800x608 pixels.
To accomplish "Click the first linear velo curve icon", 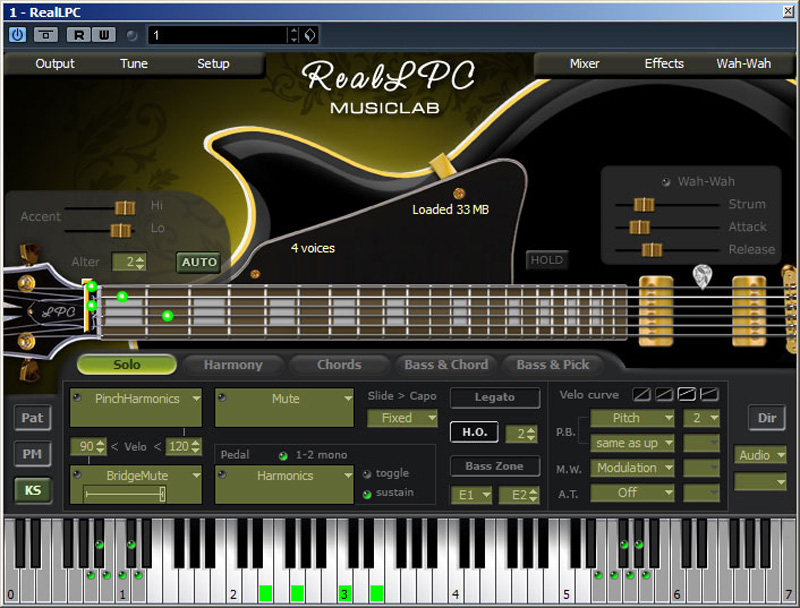I will point(641,394).
